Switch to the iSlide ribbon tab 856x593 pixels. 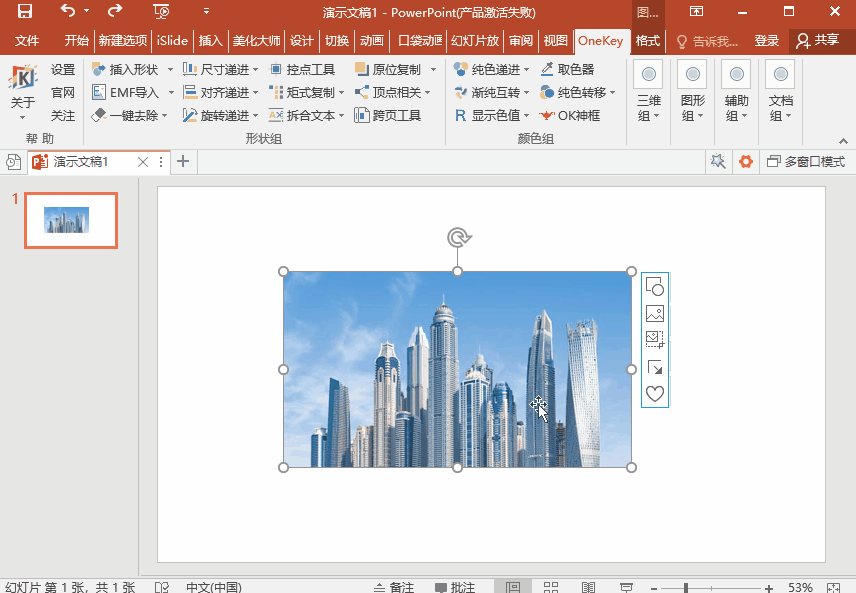click(x=172, y=41)
